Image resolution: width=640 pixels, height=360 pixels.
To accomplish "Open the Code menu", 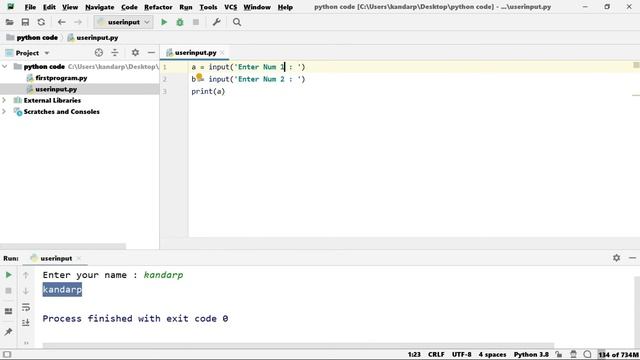I will tap(129, 7).
